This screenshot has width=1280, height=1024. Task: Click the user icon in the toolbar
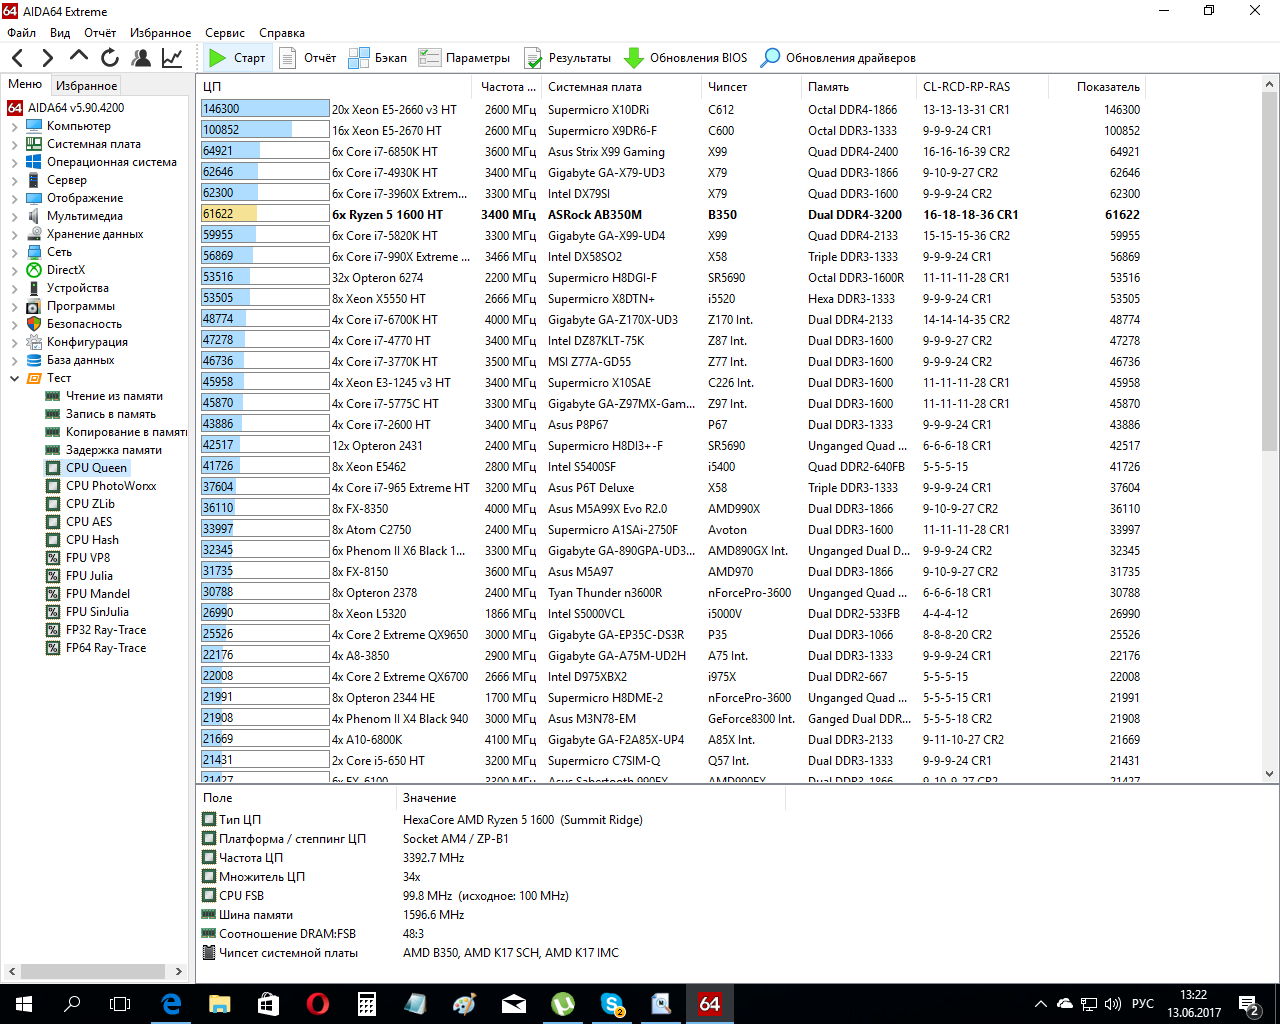(x=141, y=58)
